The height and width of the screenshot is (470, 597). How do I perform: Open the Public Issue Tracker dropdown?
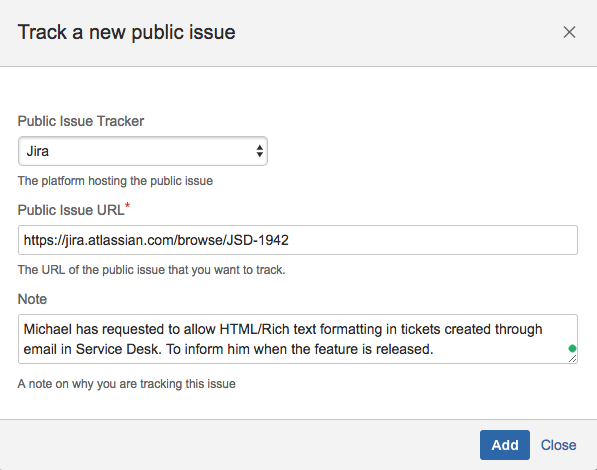(x=143, y=151)
